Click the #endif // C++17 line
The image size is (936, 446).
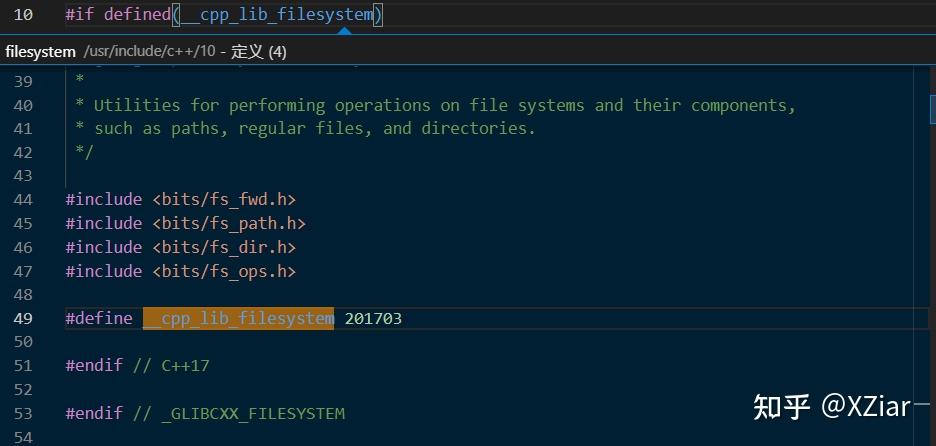137,365
